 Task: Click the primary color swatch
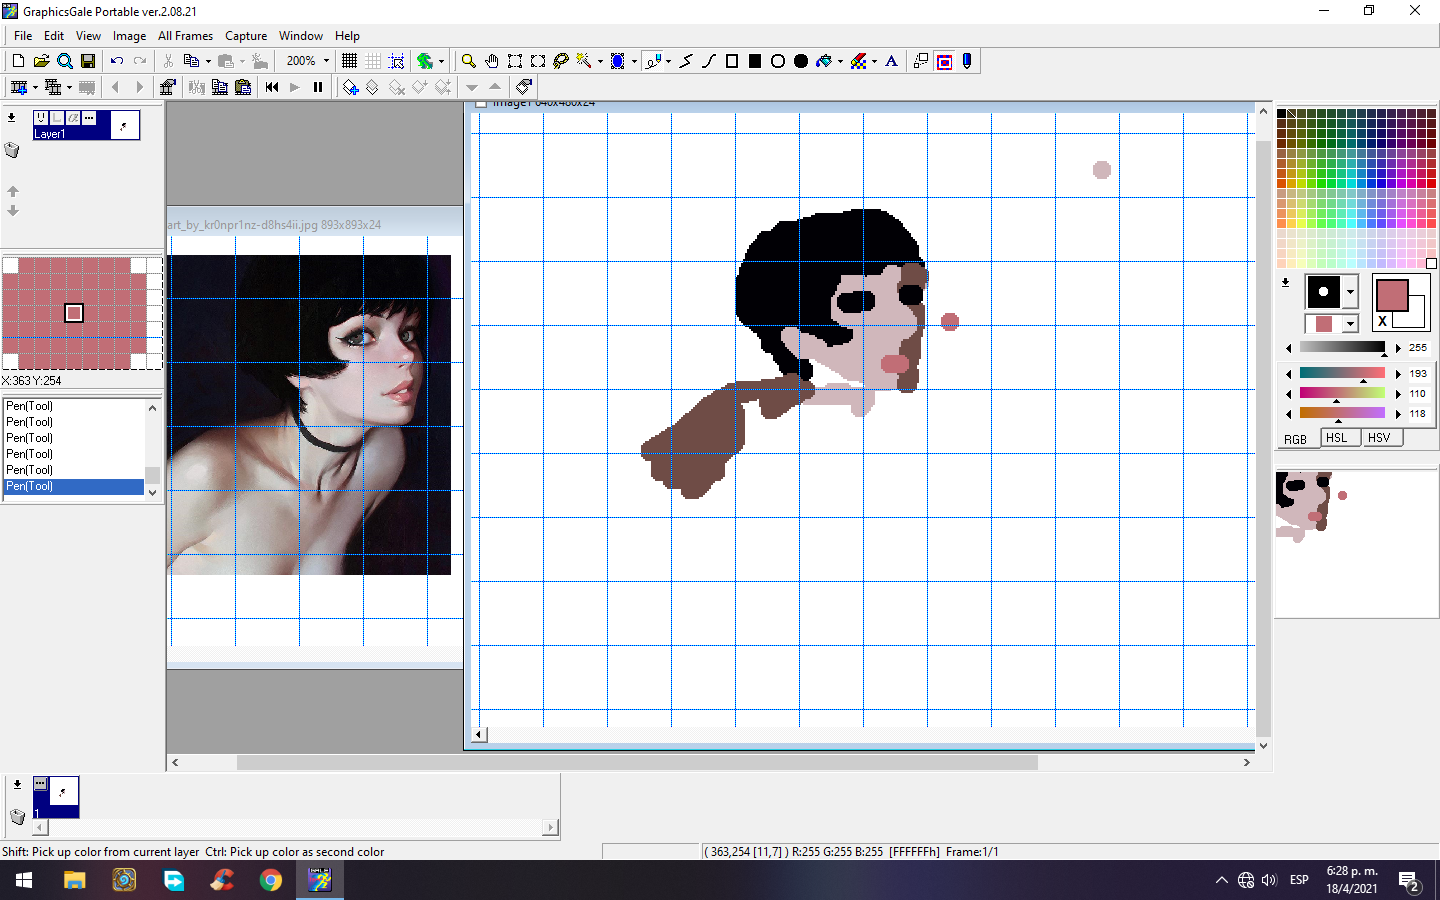(x=1392, y=295)
